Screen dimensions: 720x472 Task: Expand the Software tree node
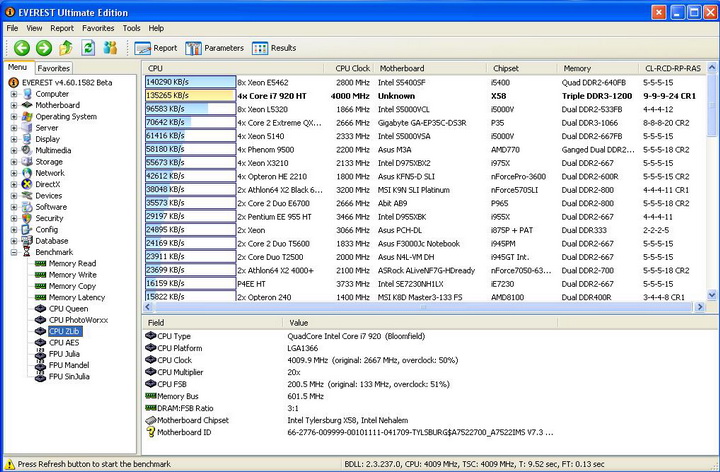tap(14, 207)
